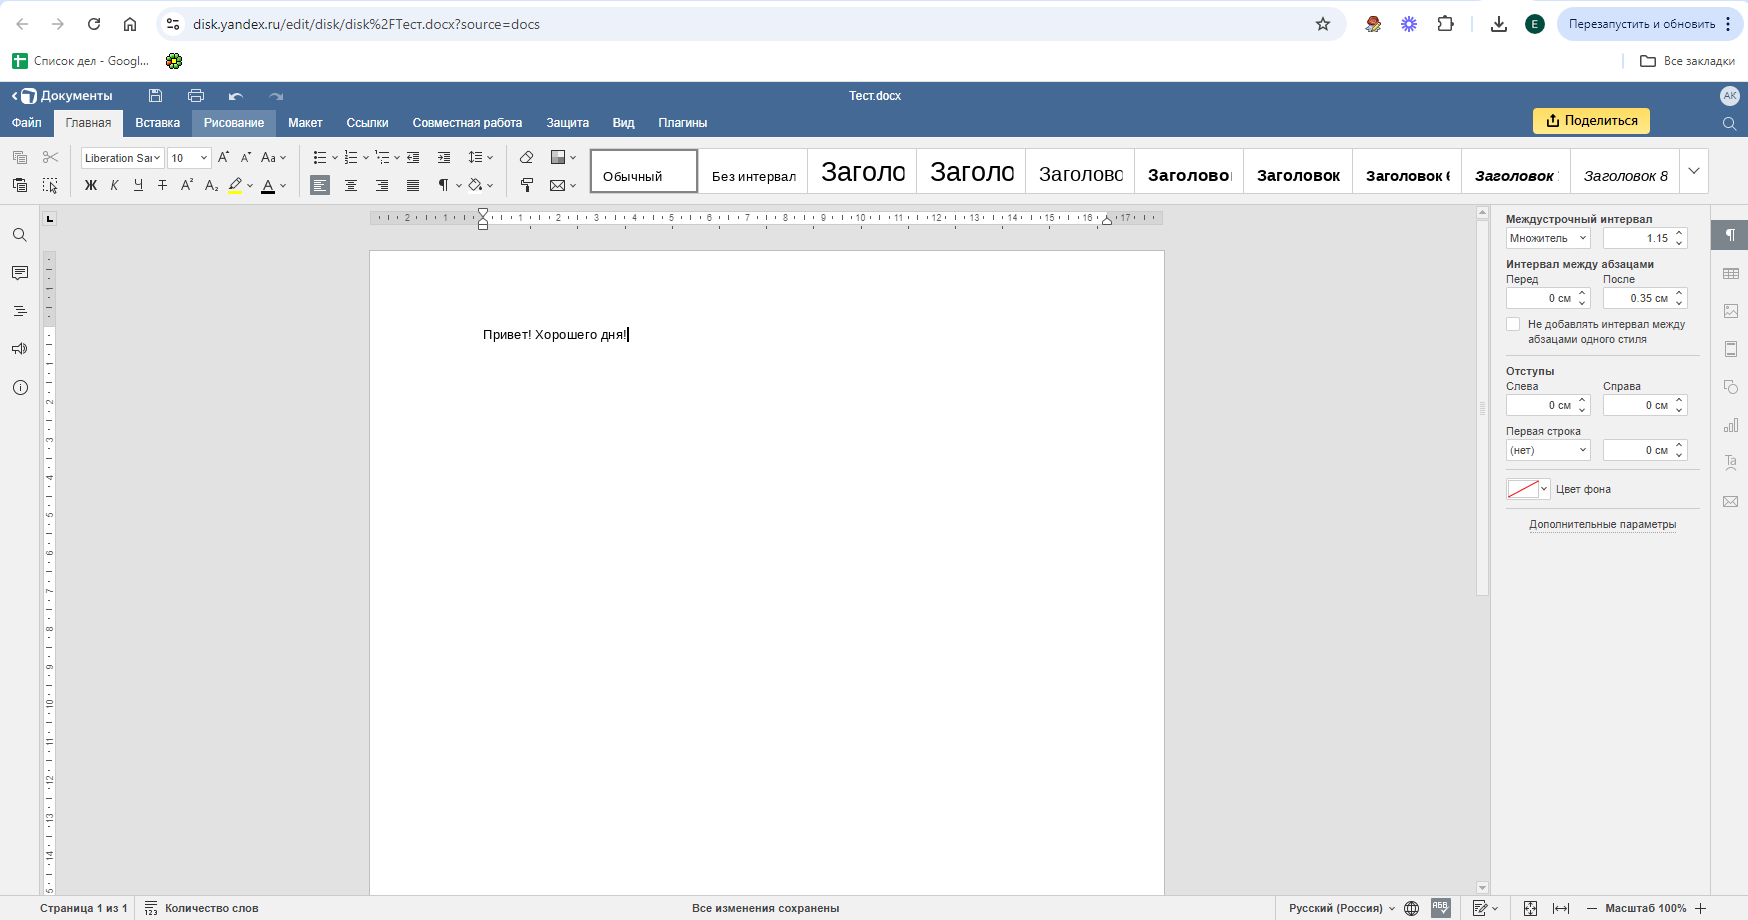Screen dimensions: 1748x920
Task: Click the Fit to page icon
Action: click(1530, 908)
